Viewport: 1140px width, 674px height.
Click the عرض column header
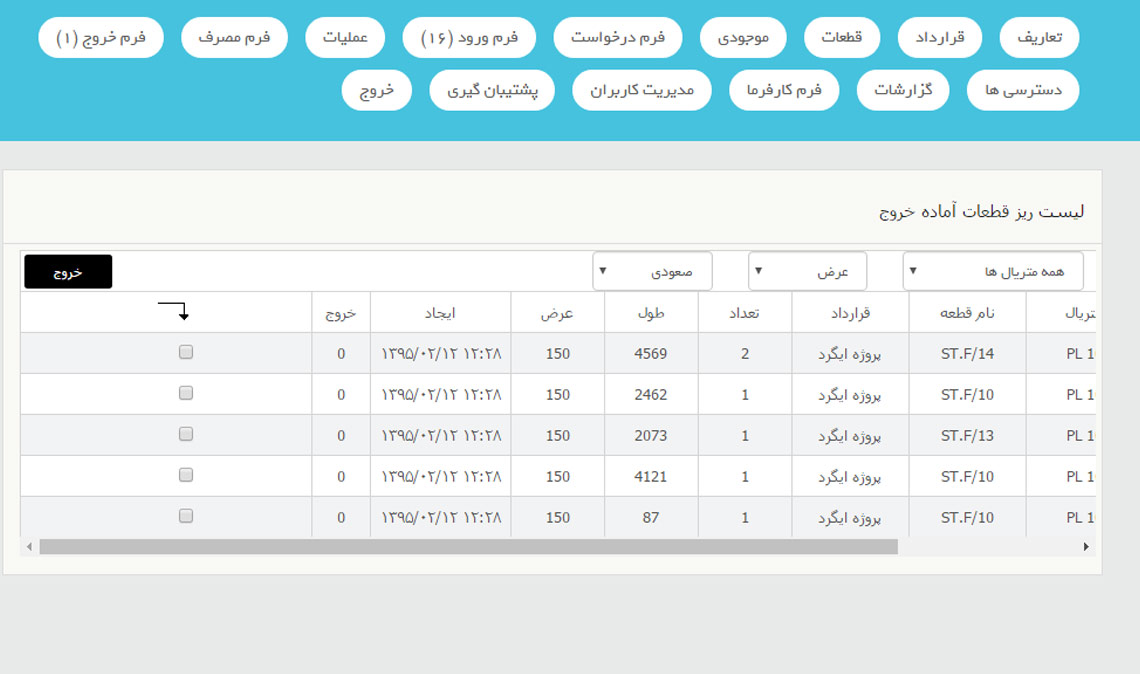coord(558,313)
